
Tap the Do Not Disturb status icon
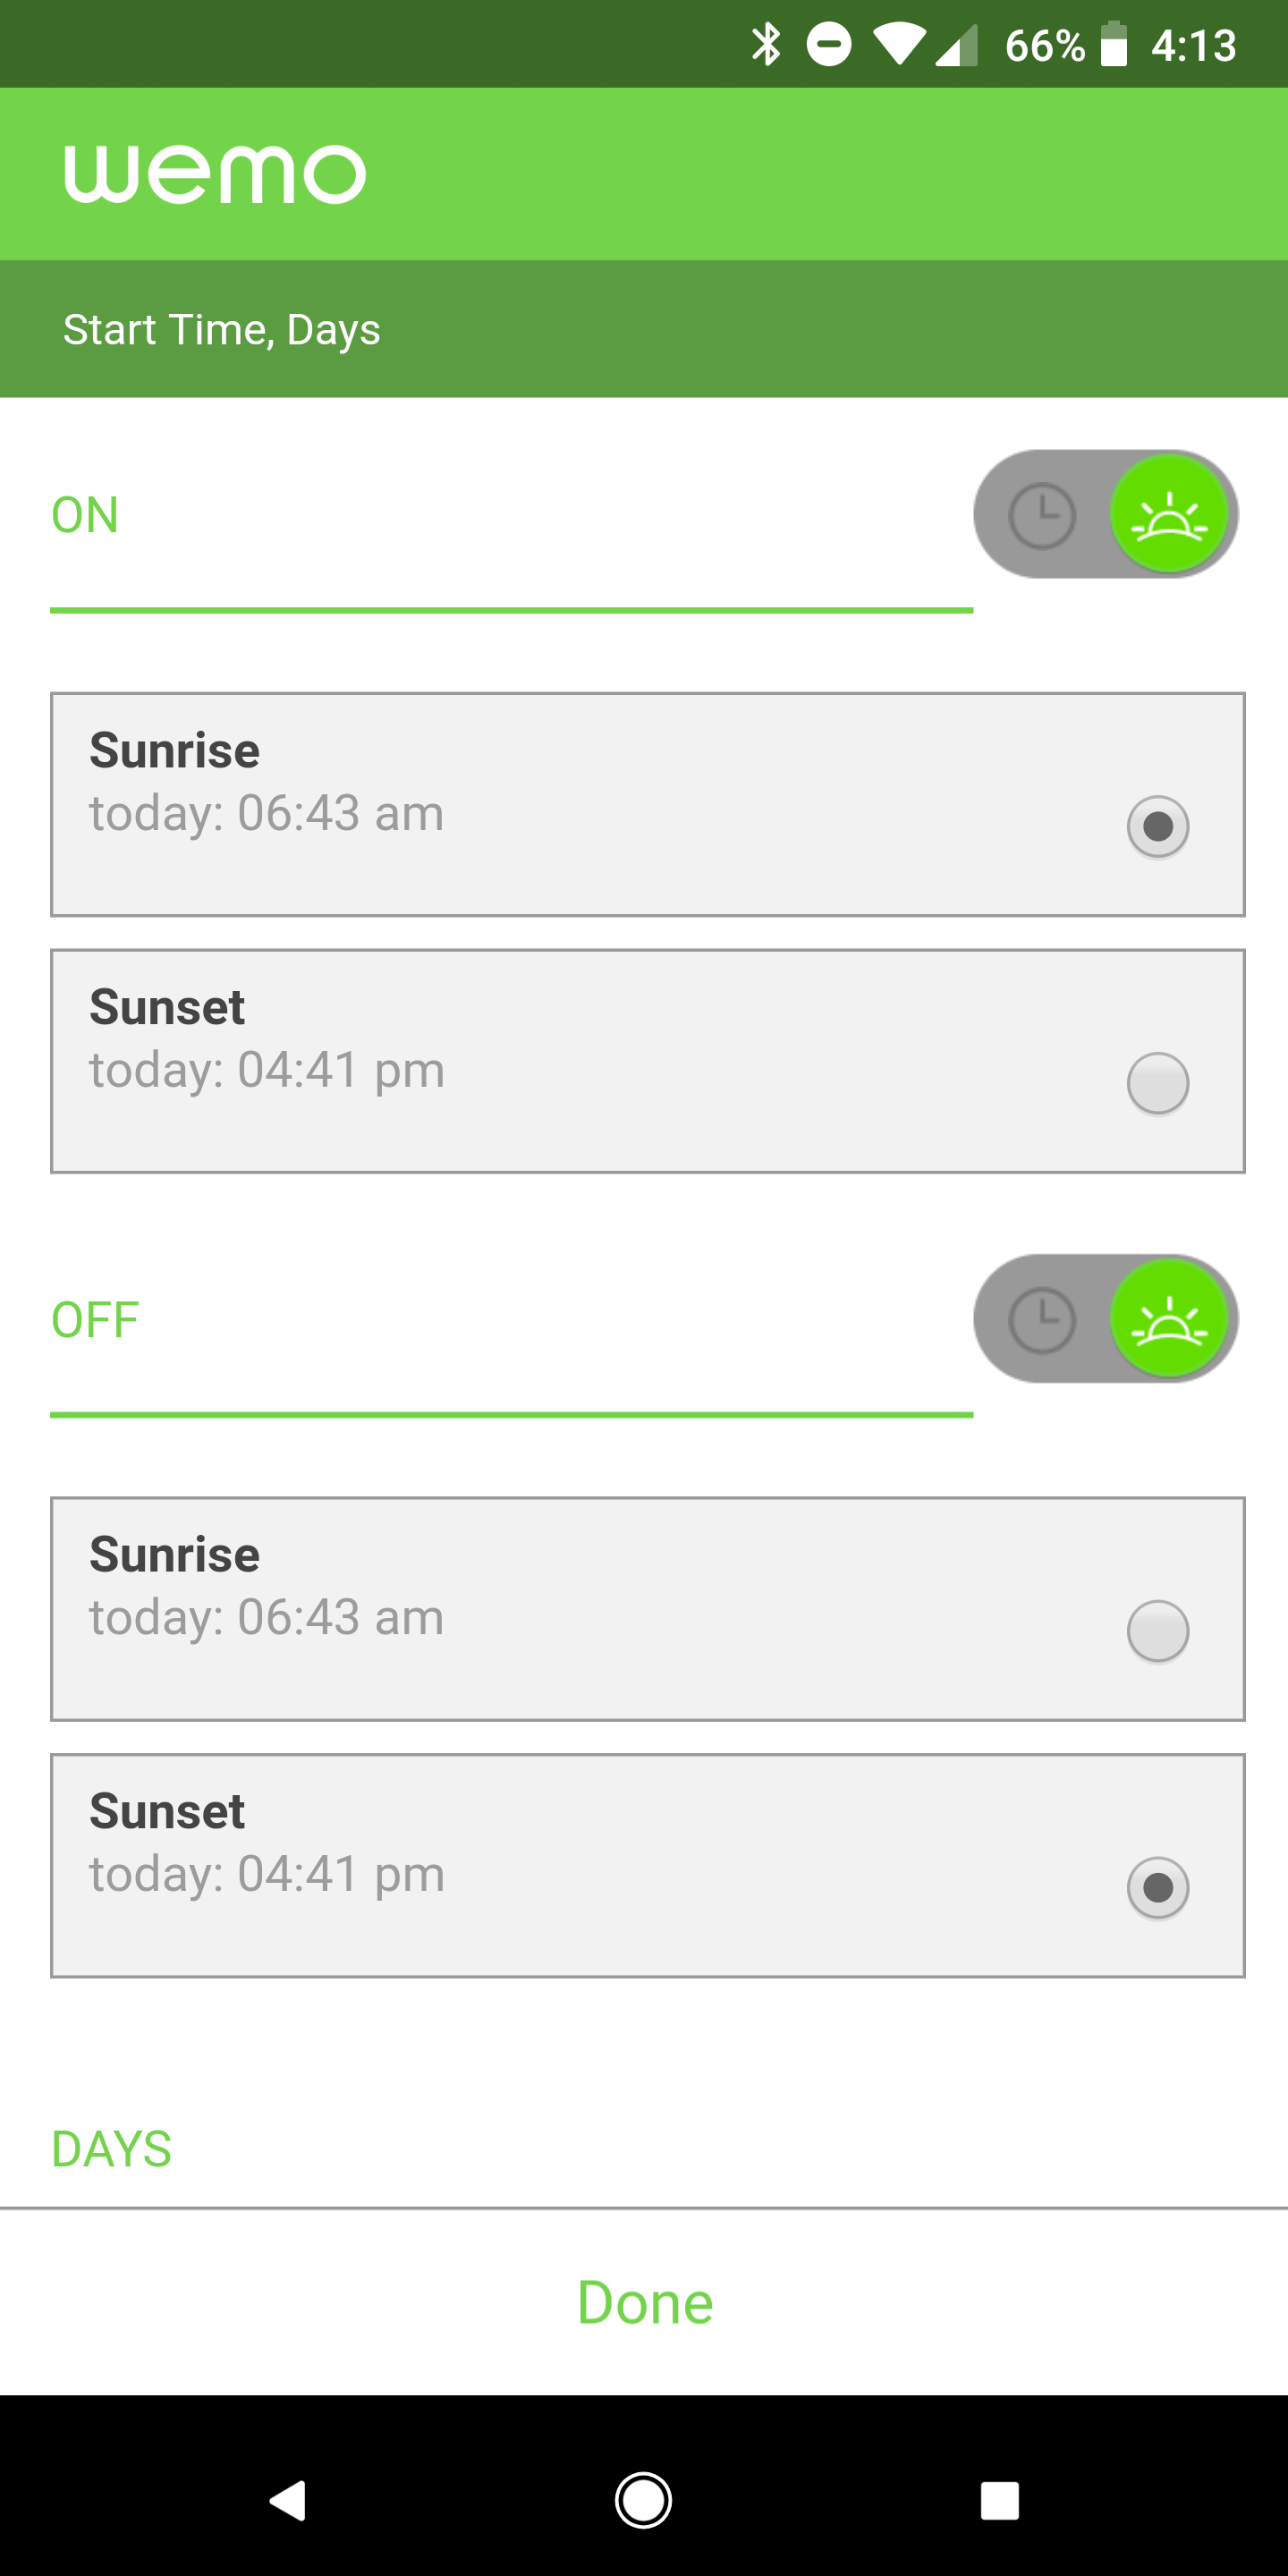(x=829, y=45)
